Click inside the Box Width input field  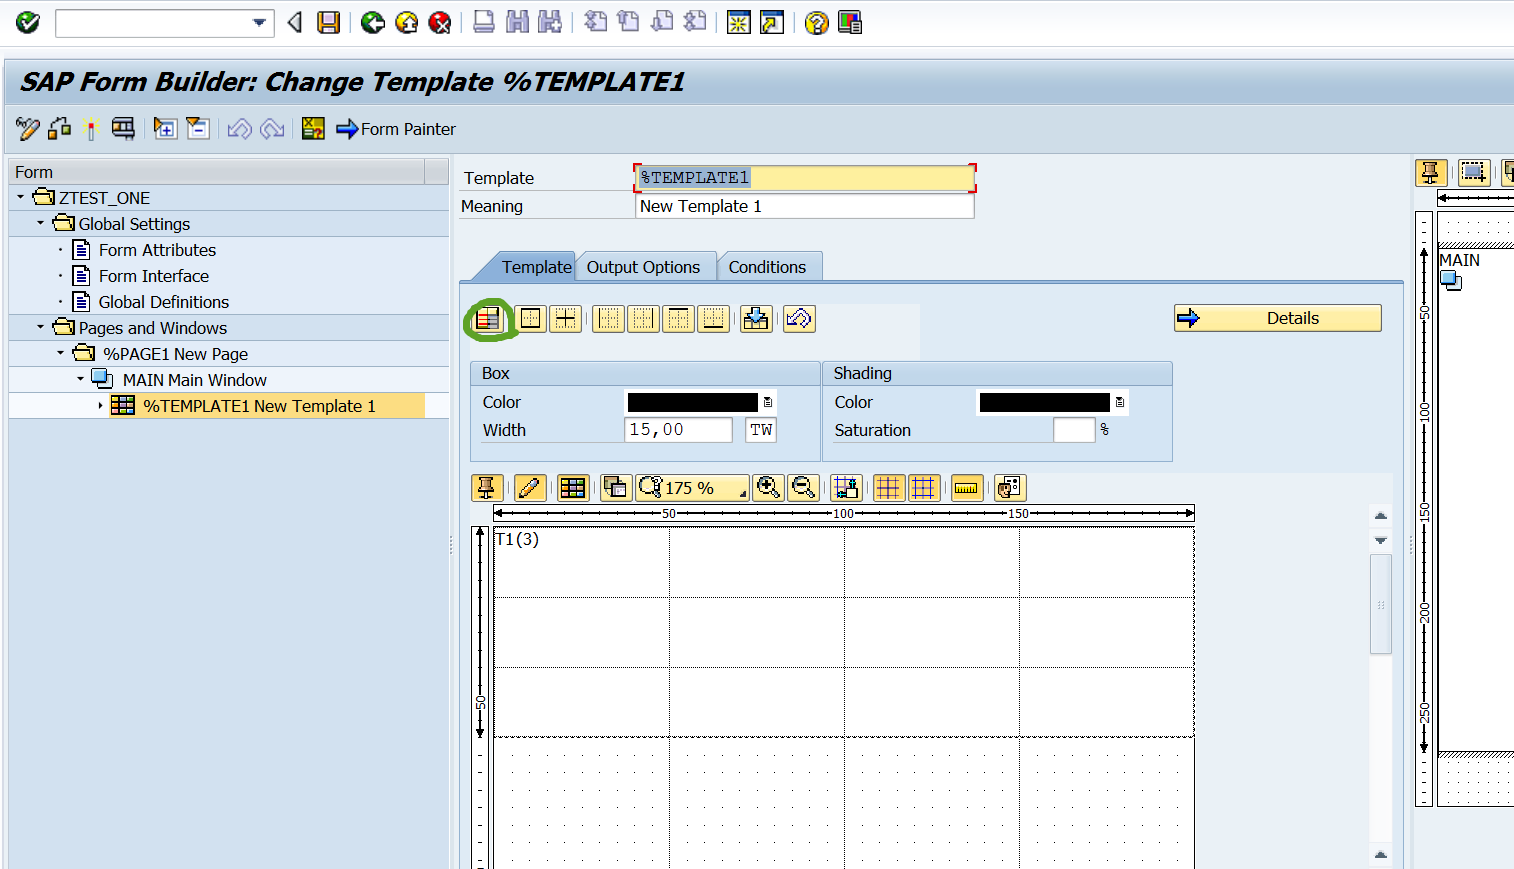[678, 429]
